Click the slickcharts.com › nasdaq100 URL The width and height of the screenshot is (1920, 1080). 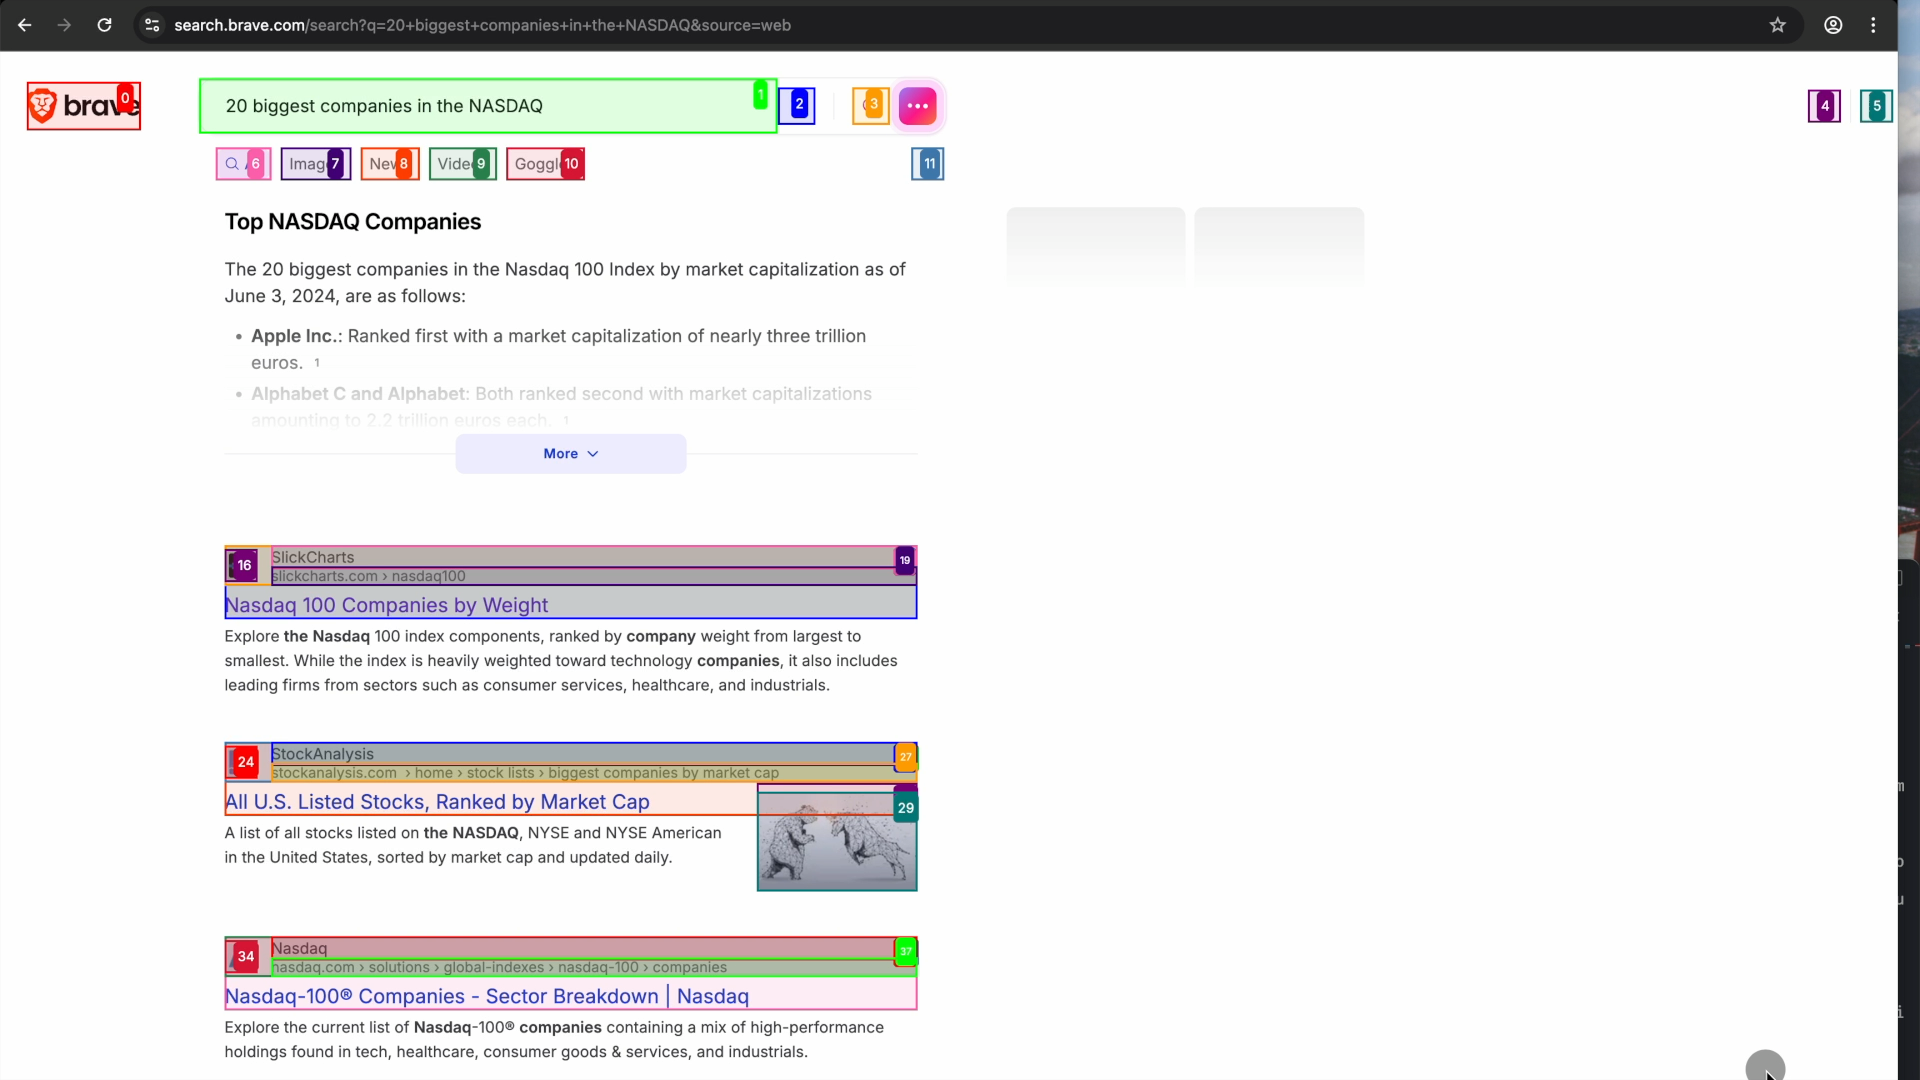[369, 577]
